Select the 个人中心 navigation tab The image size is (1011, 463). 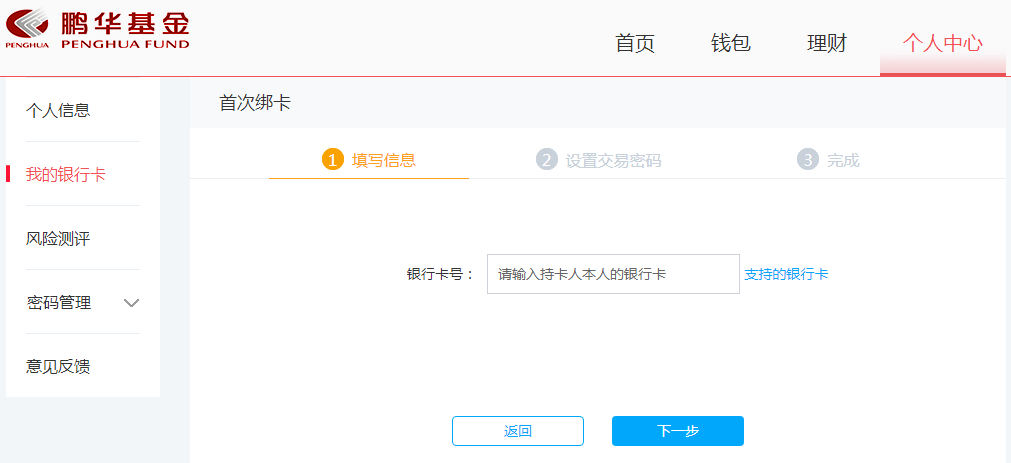tap(943, 43)
